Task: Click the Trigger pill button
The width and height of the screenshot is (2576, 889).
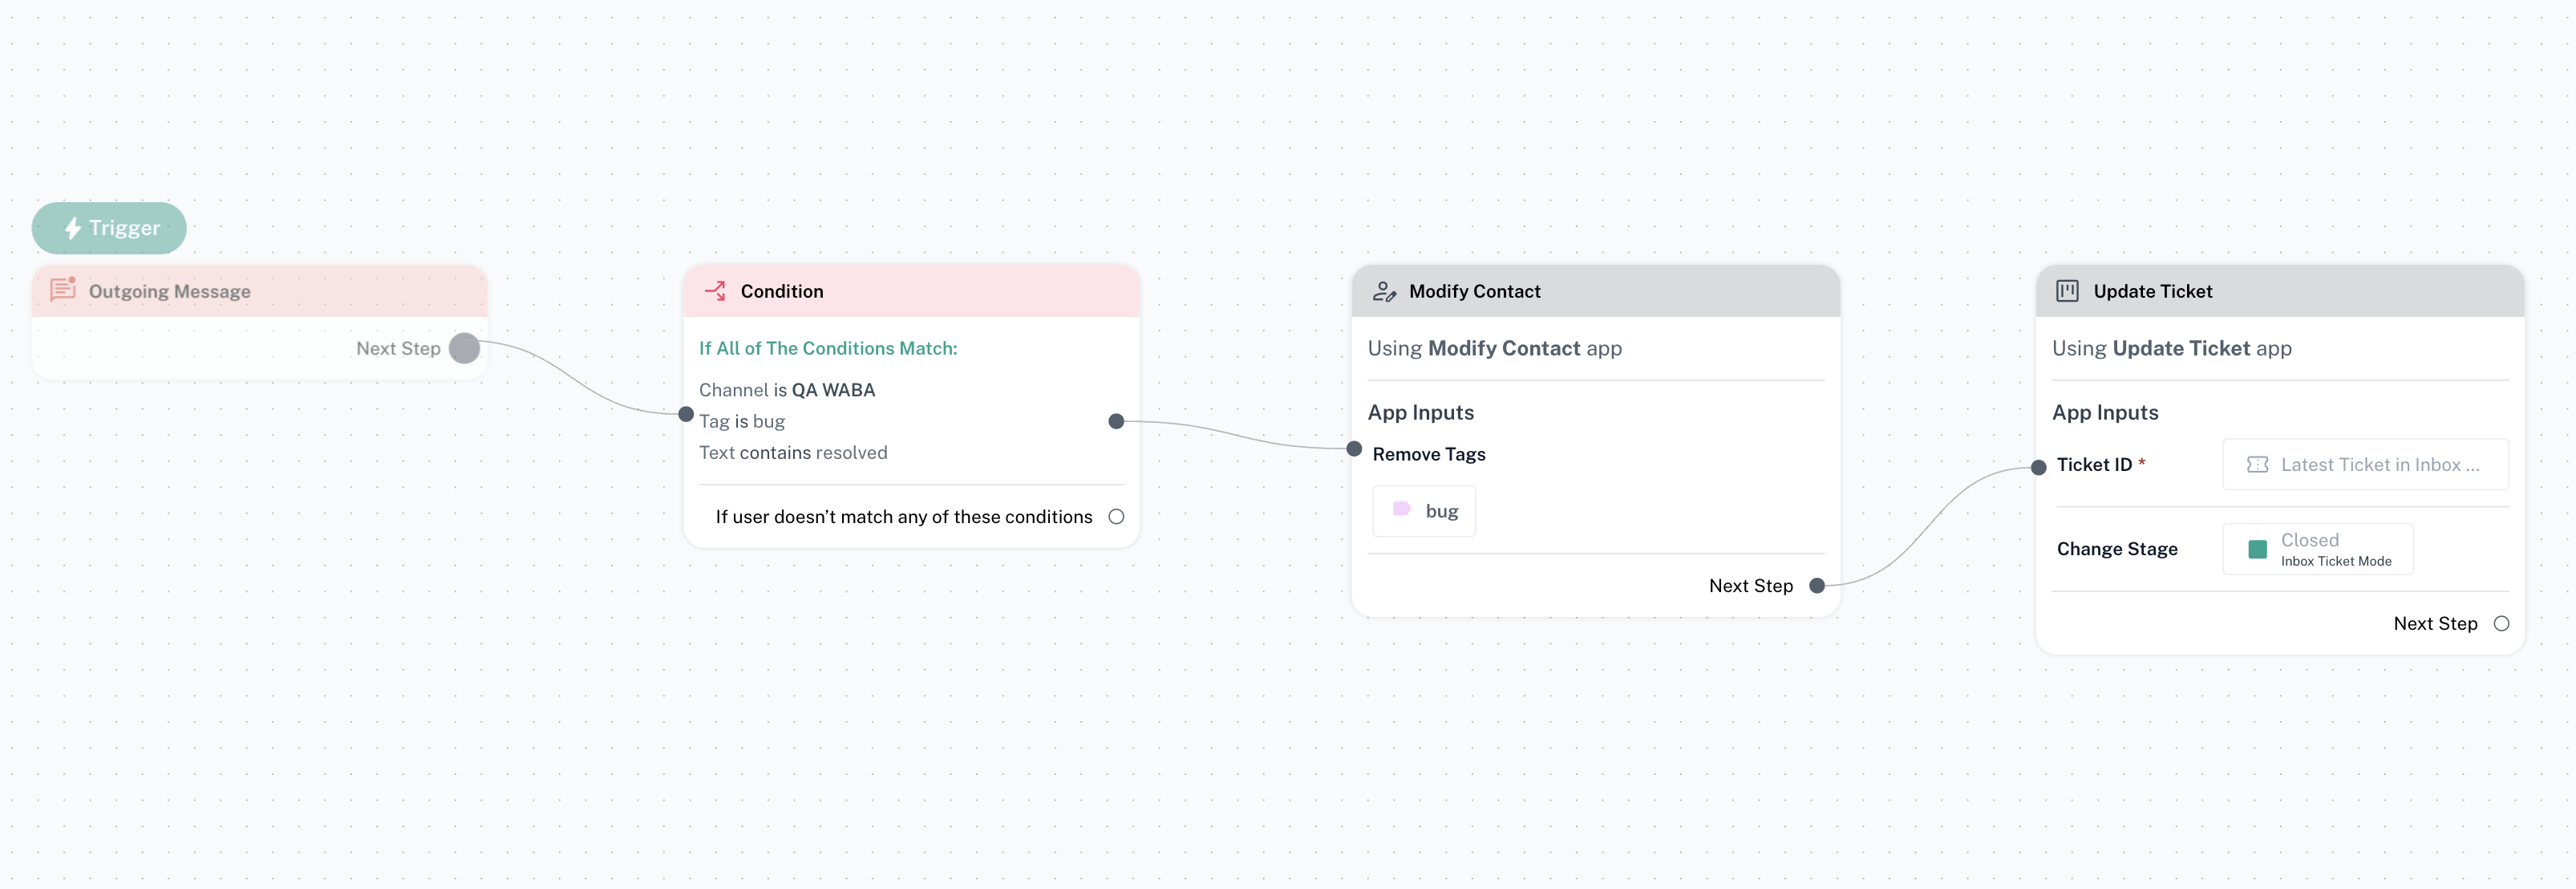Action: coord(109,228)
